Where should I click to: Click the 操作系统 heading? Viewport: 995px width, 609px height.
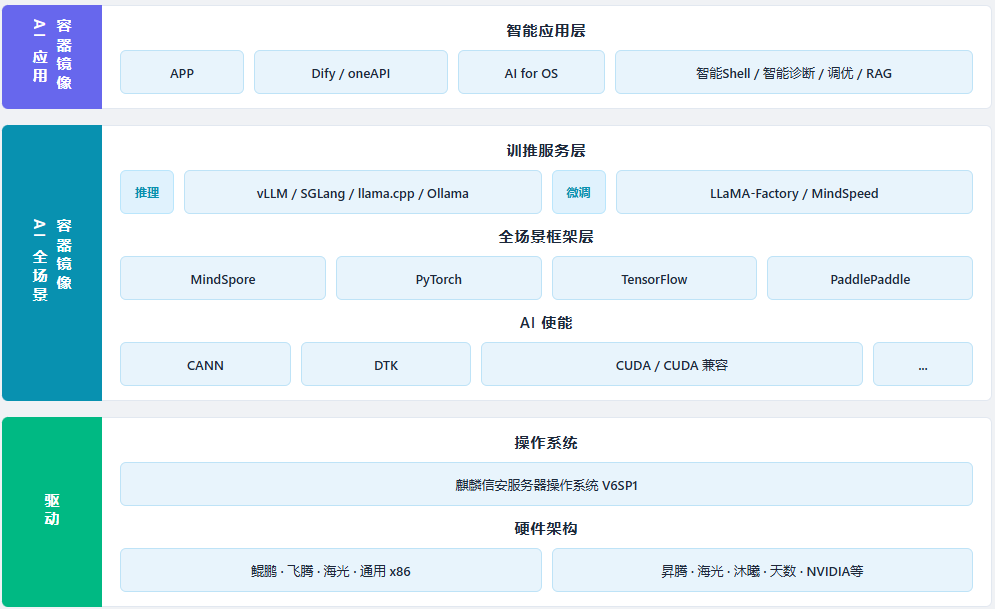click(x=546, y=442)
